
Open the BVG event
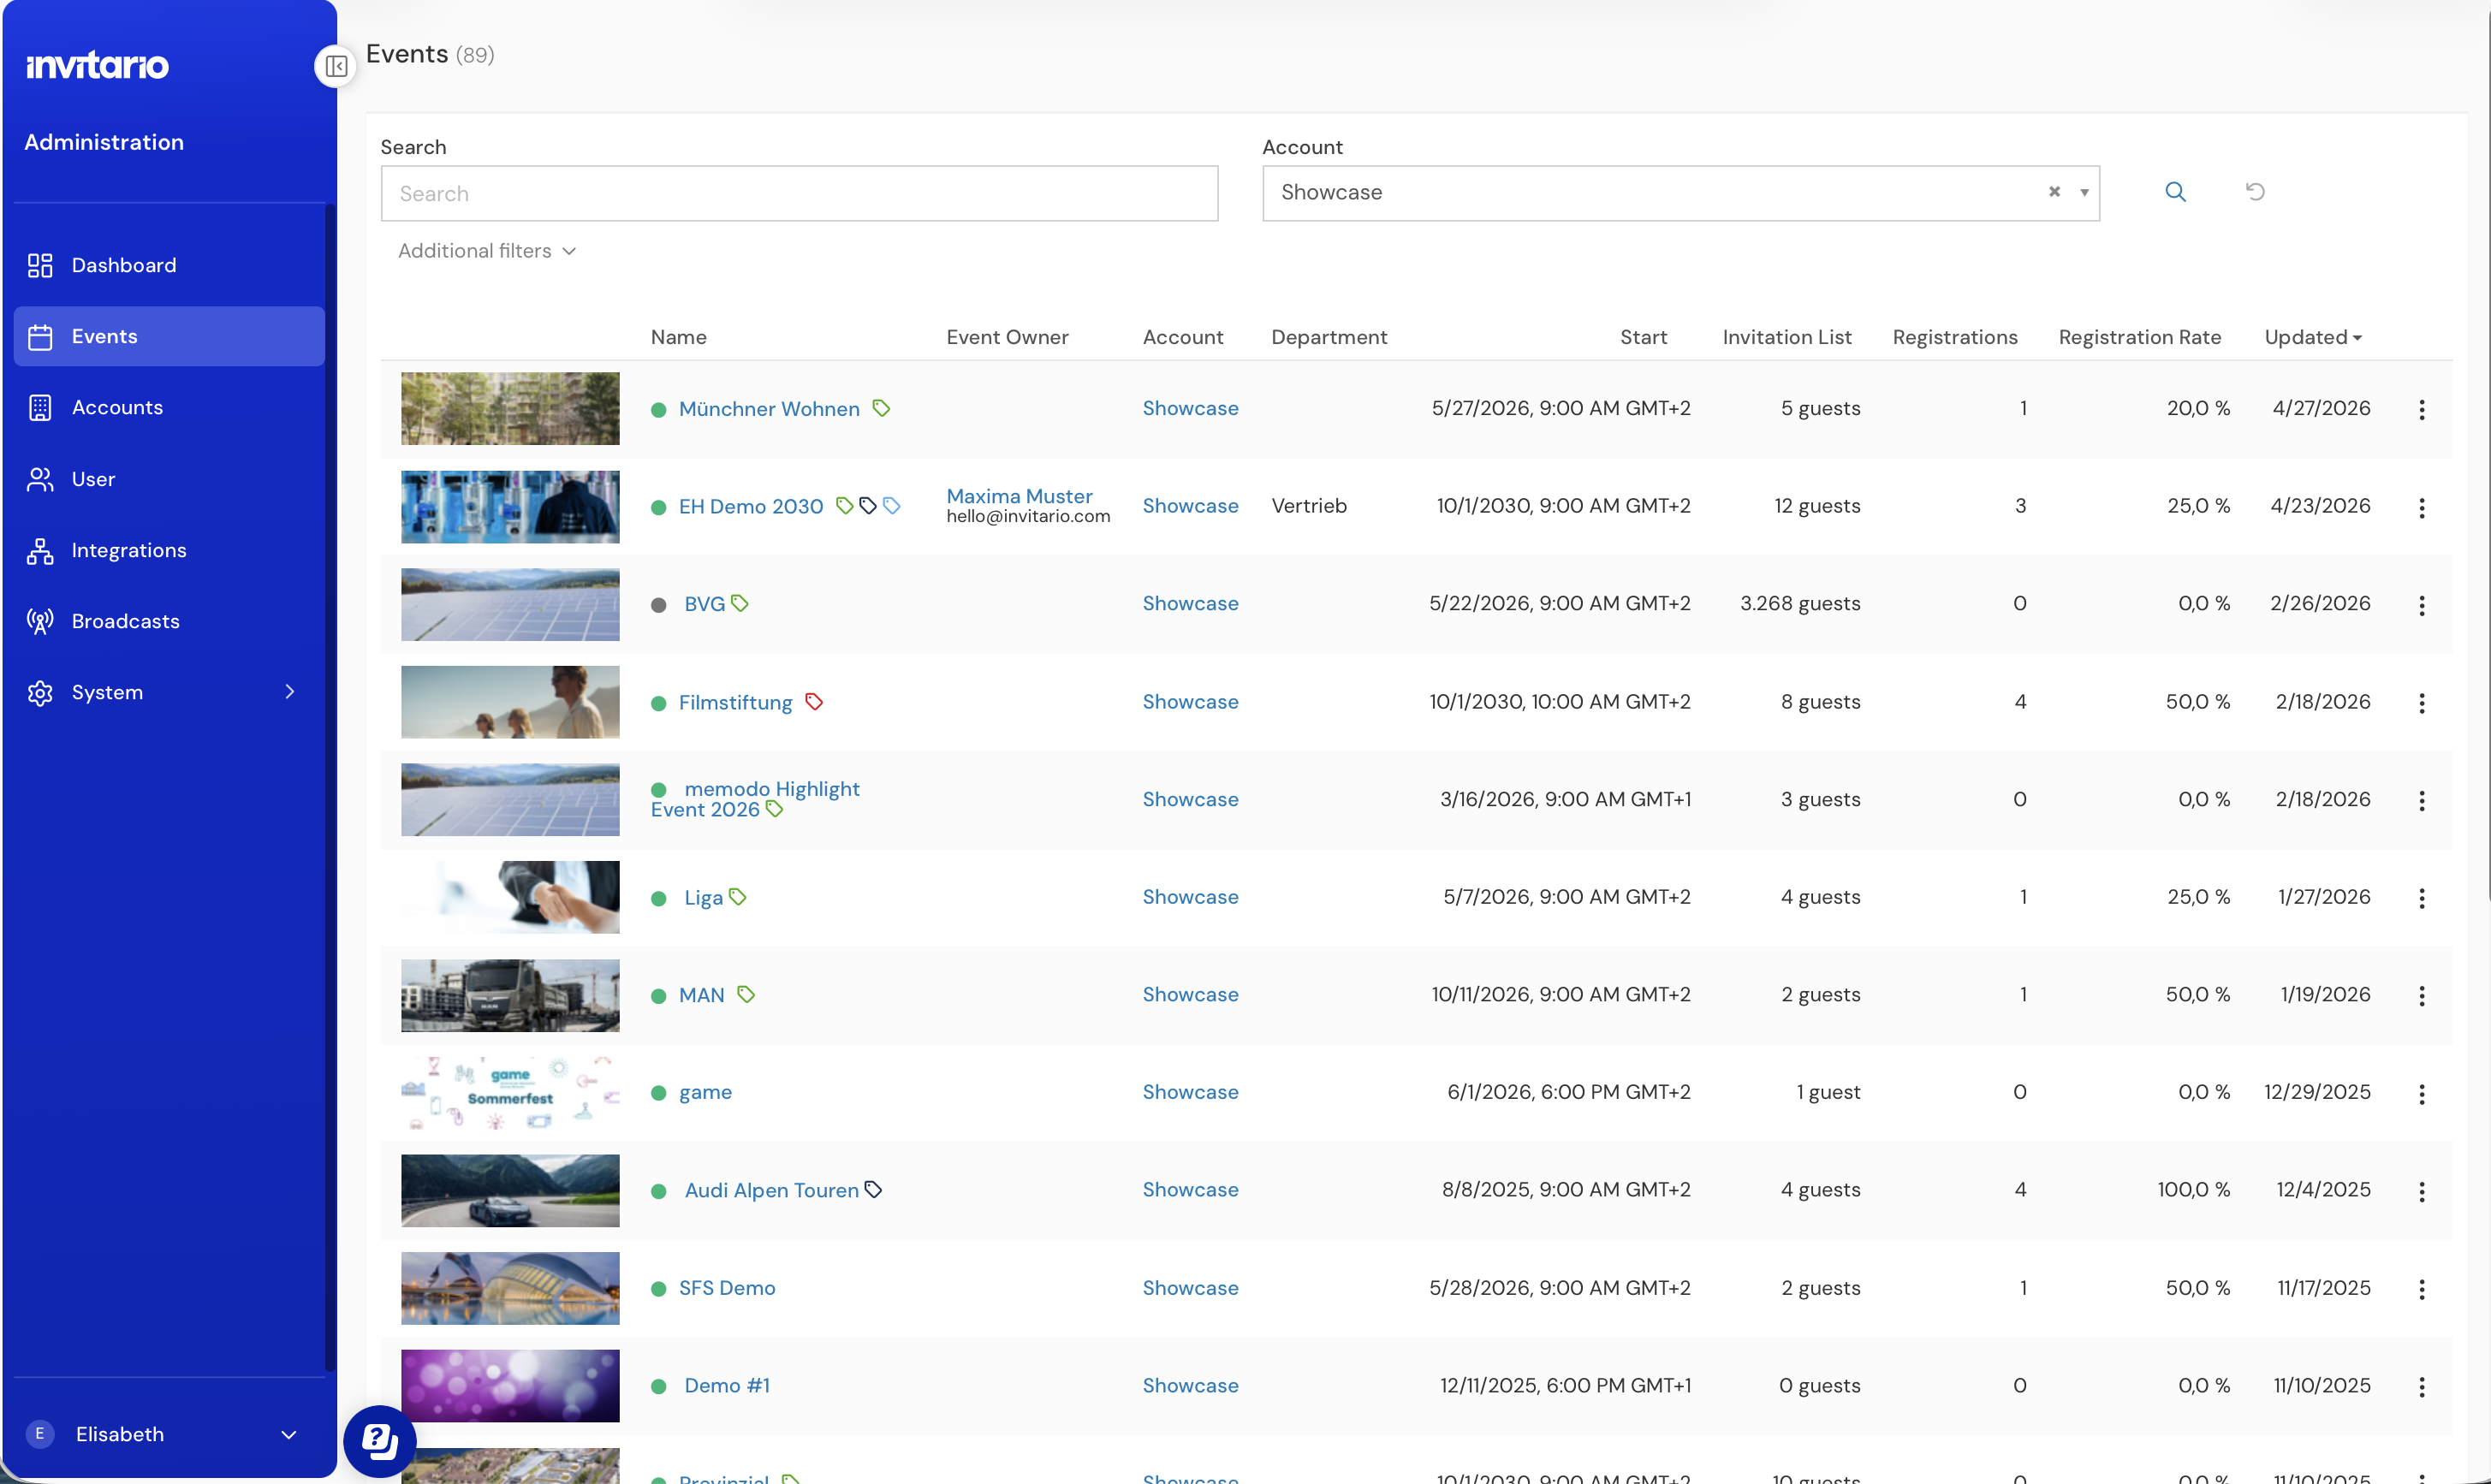coord(704,604)
